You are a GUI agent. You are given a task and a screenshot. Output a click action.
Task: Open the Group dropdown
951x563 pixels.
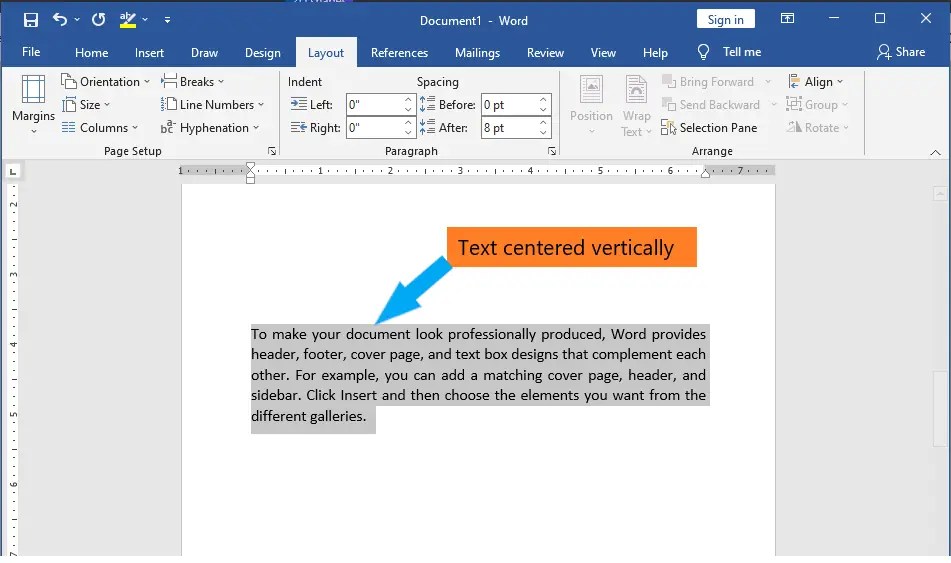(818, 104)
